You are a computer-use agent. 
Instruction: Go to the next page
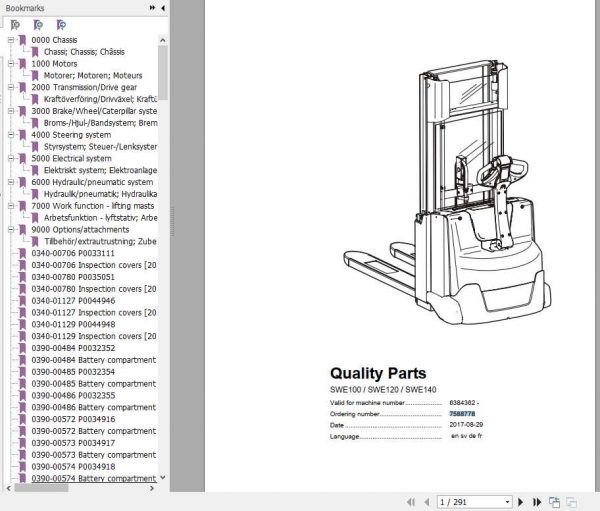tap(520, 502)
